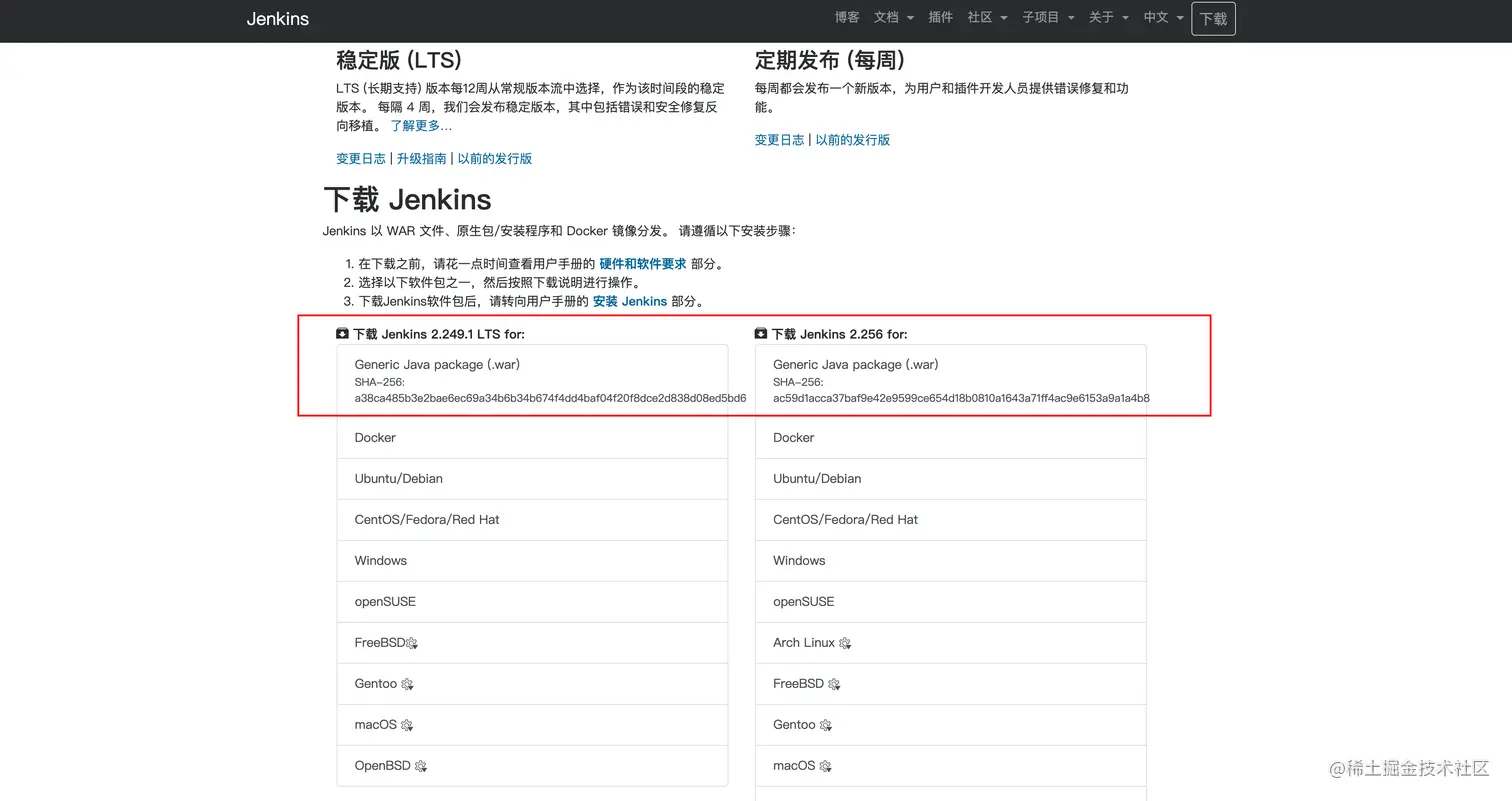Select Windows under weekly column
This screenshot has height=801, width=1512.
tap(950, 561)
